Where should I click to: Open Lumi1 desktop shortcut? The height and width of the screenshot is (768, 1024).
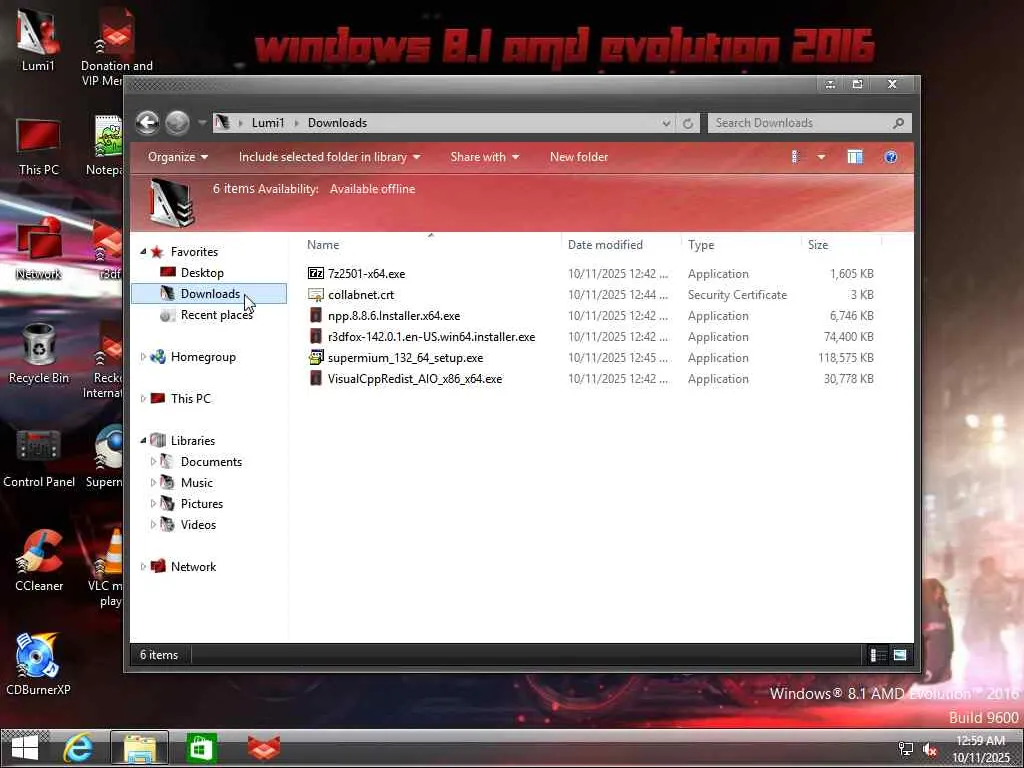click(x=38, y=39)
